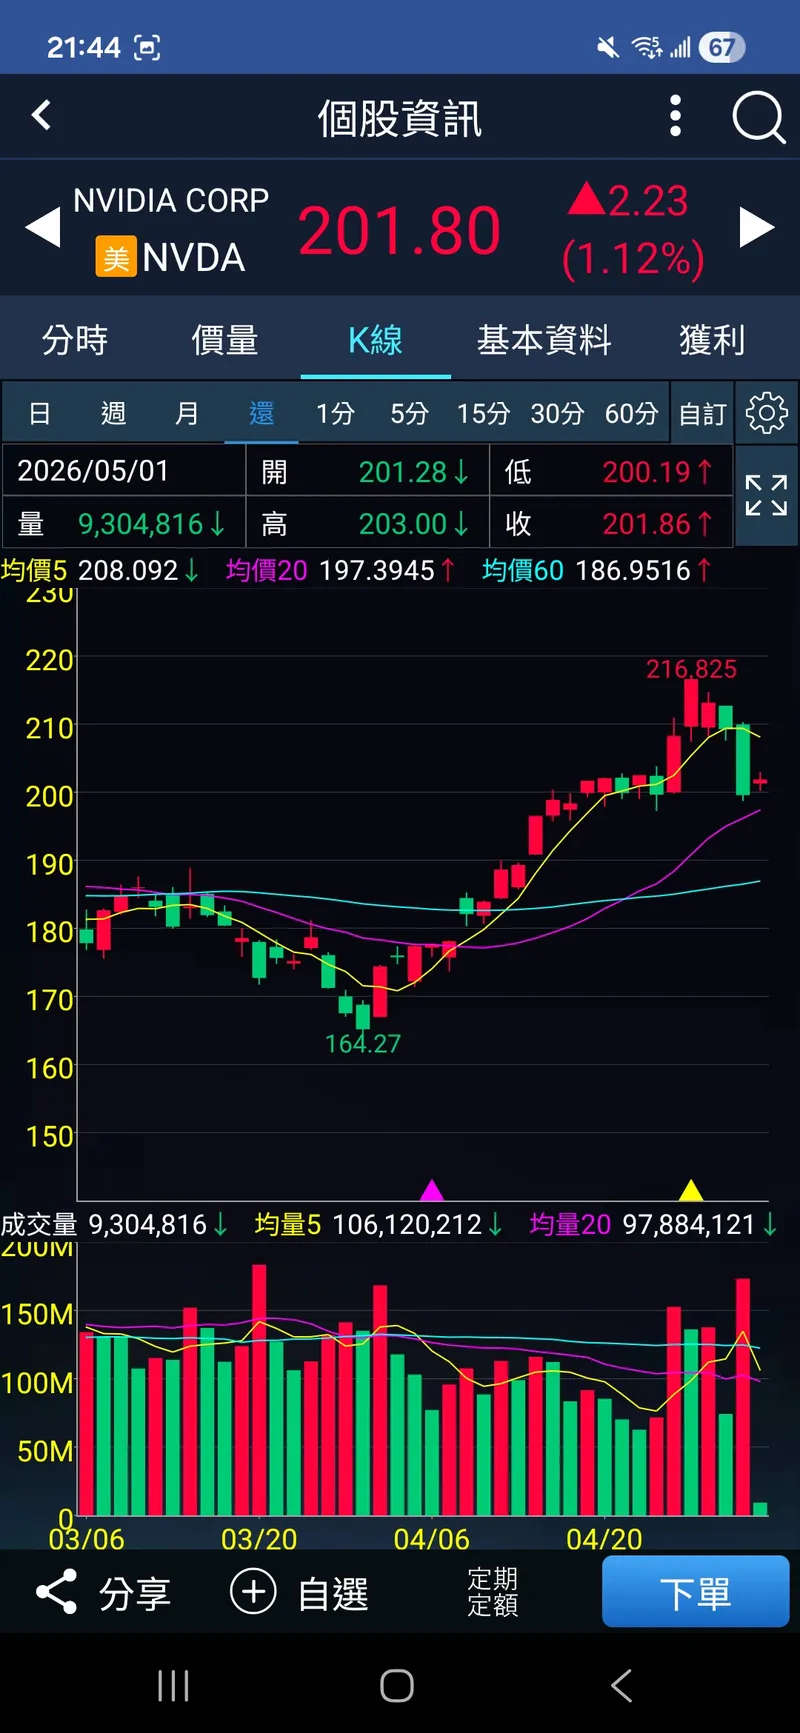Screen dimensions: 800x1733
Task: Select 5分 interval
Action: click(409, 413)
